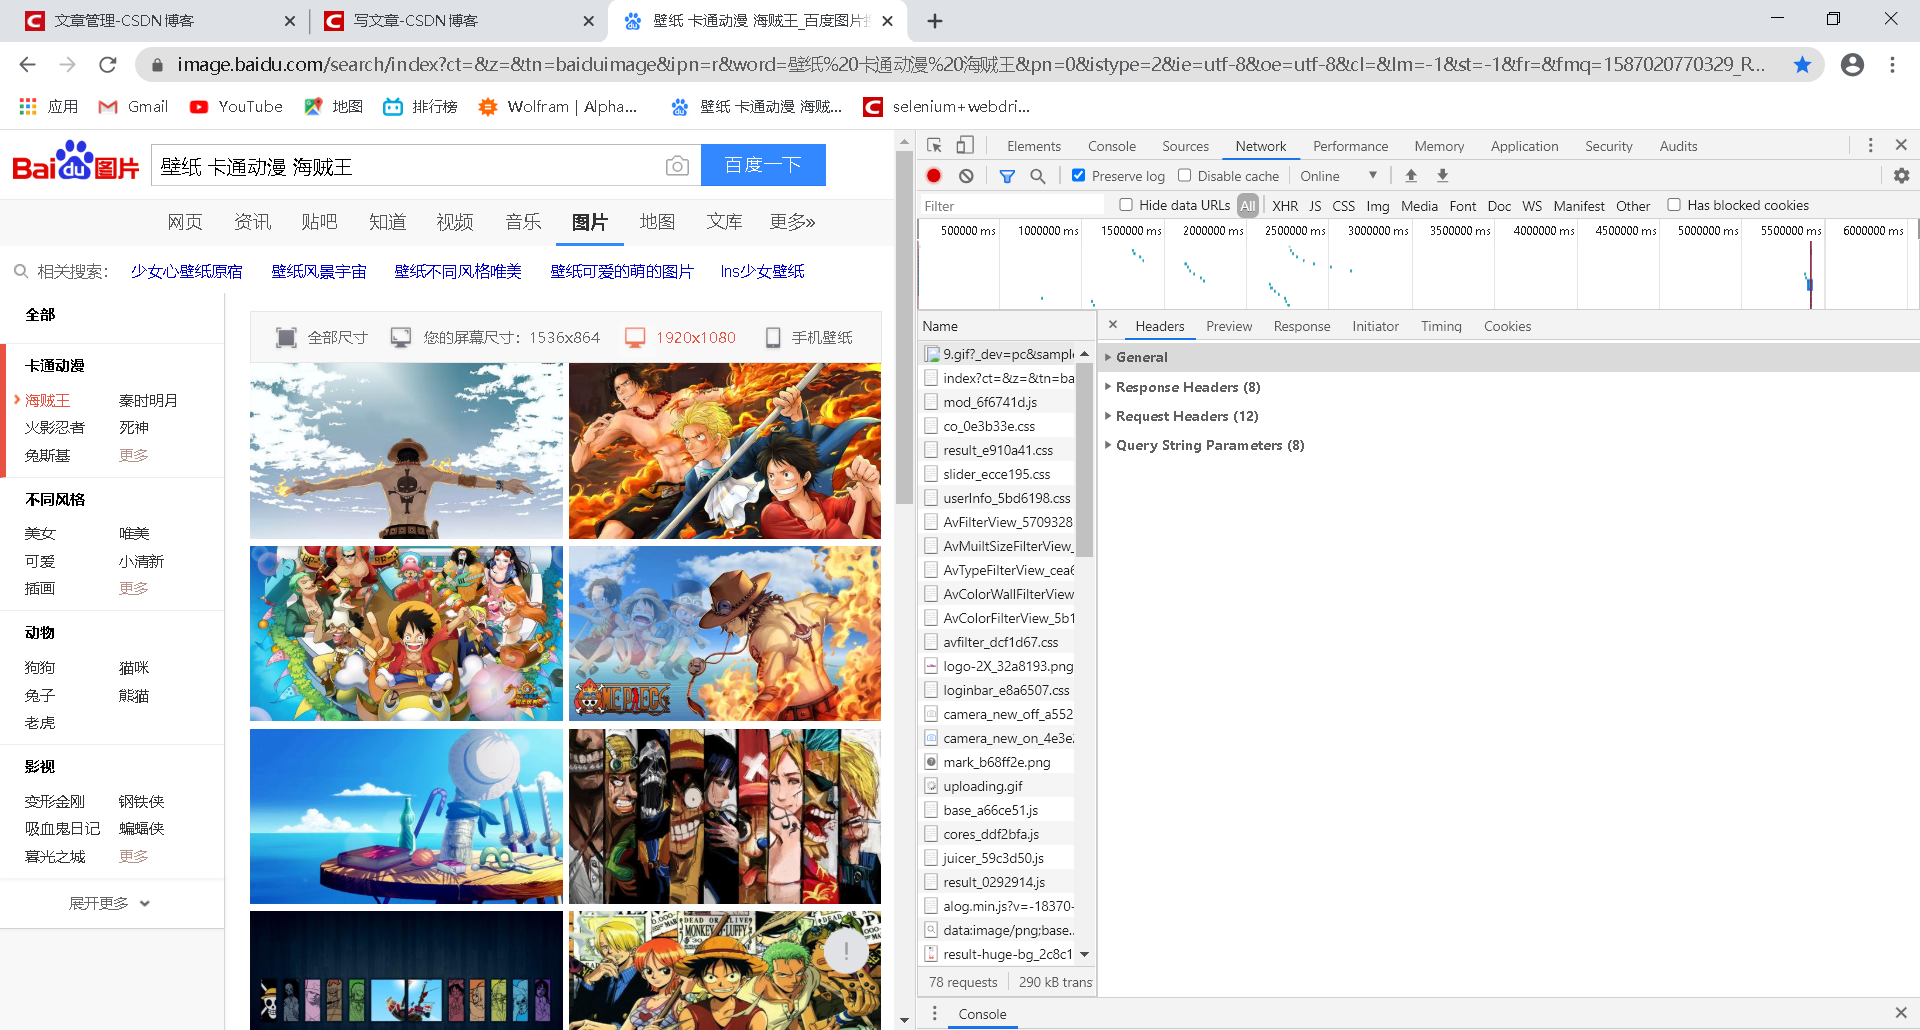Open the Preview tab of request
The image size is (1920, 1030).
(1228, 326)
